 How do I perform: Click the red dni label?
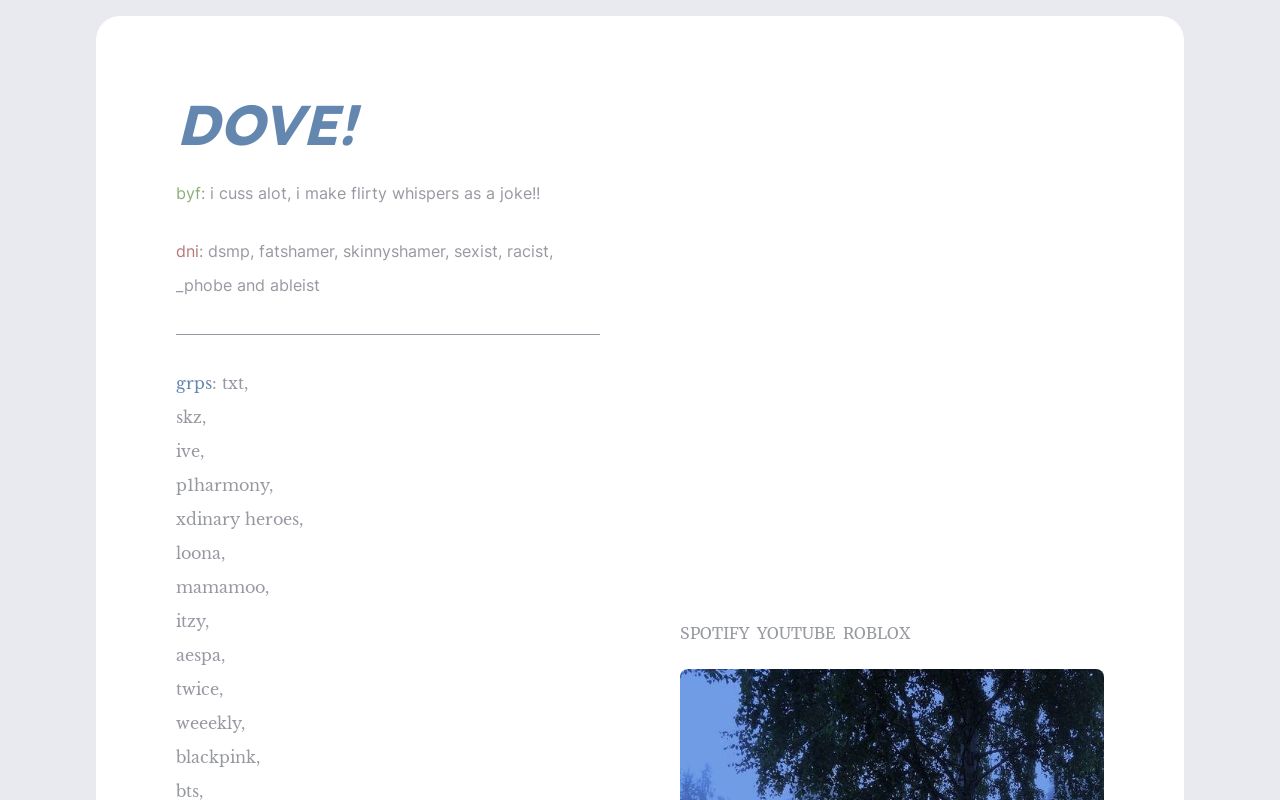point(188,252)
